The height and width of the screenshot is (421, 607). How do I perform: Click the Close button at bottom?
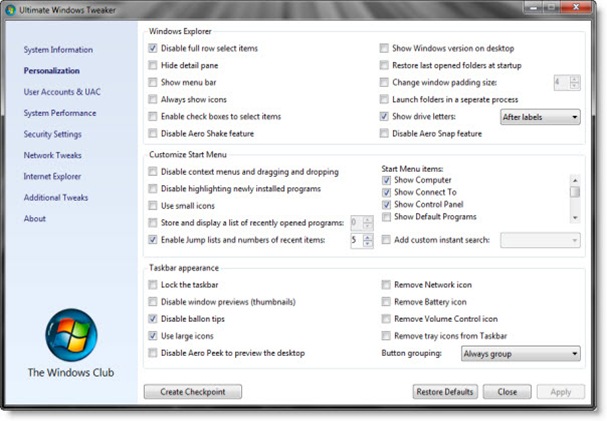(x=507, y=392)
